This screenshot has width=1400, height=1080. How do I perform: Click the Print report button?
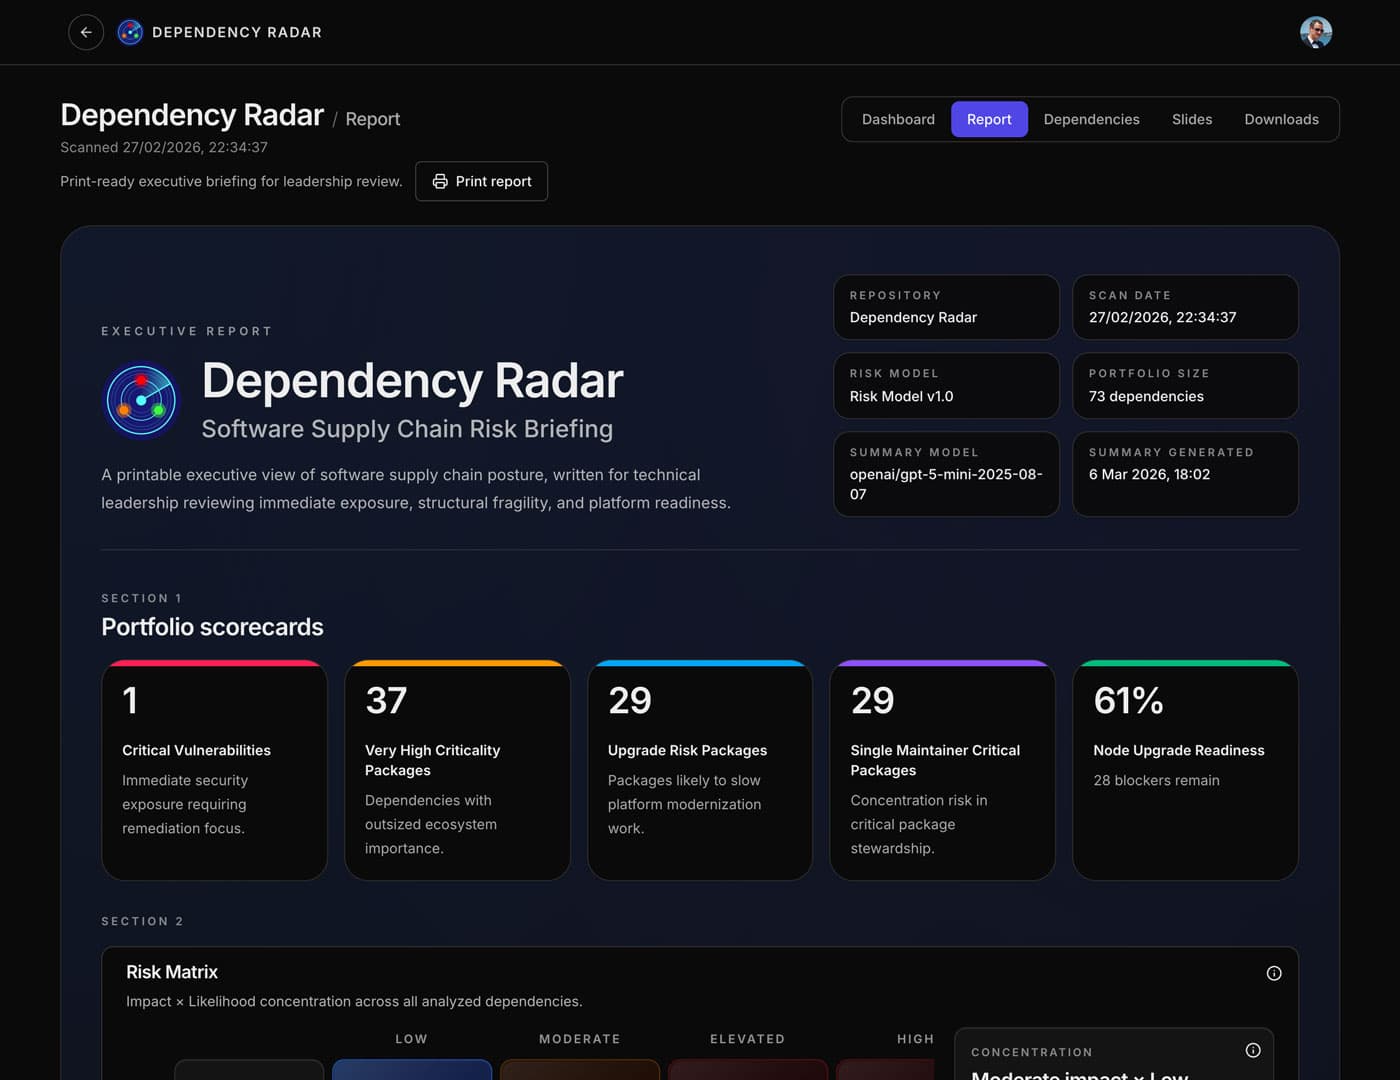[x=481, y=181]
